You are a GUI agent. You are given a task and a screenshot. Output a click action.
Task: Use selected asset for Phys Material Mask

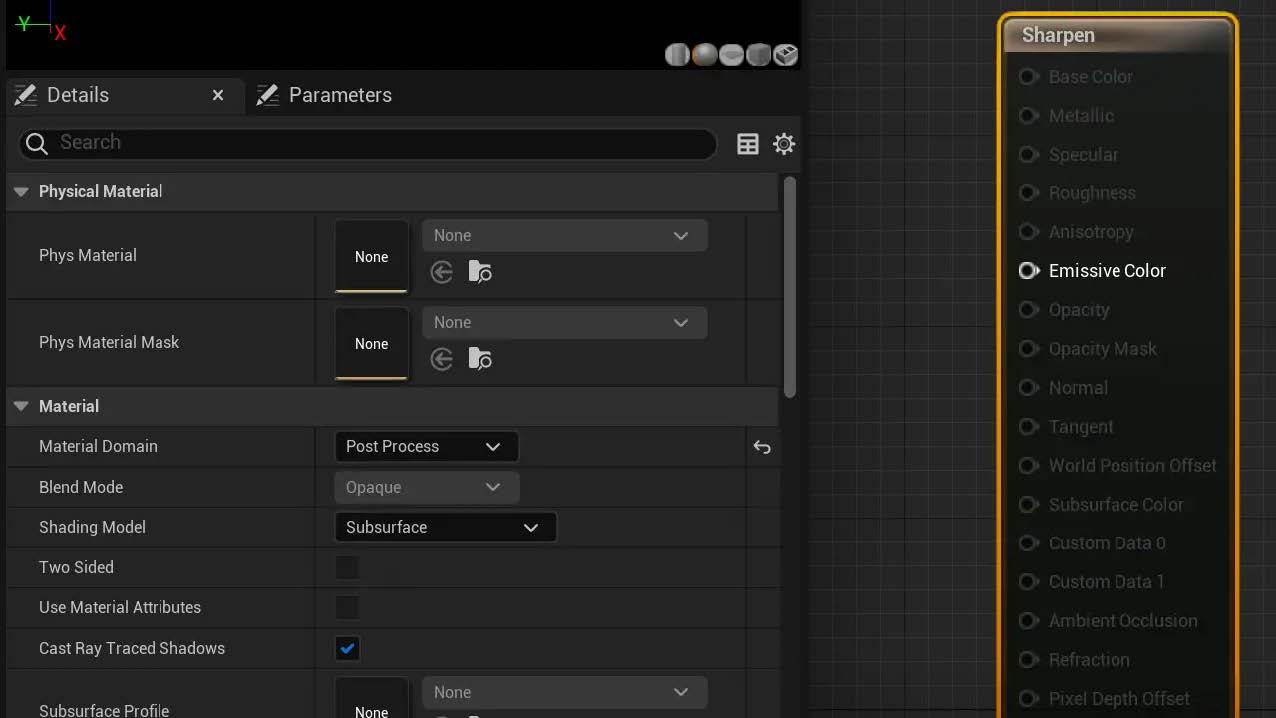tap(442, 359)
